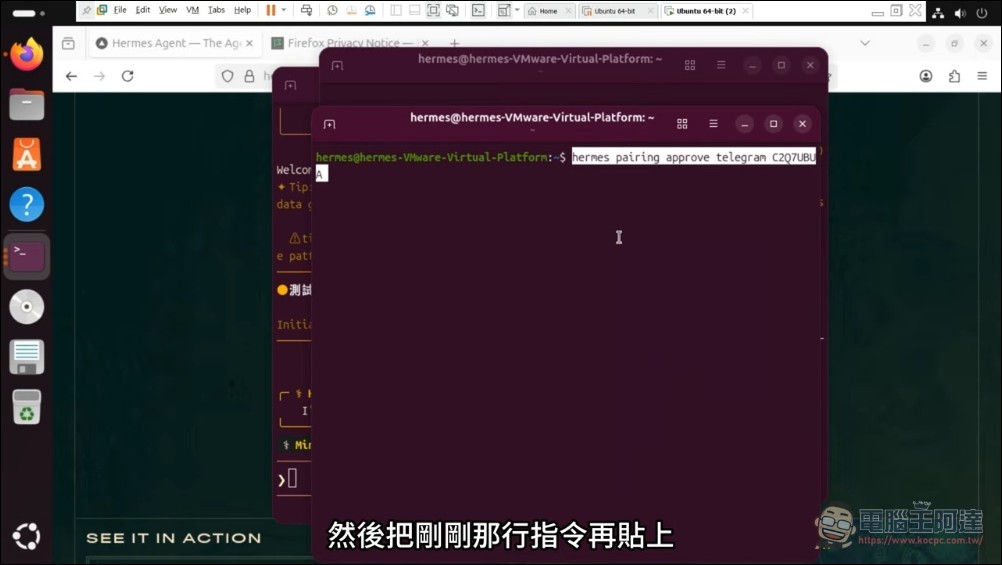The image size is (1002, 565).
Task: Go forward in Firefox
Action: click(x=99, y=76)
